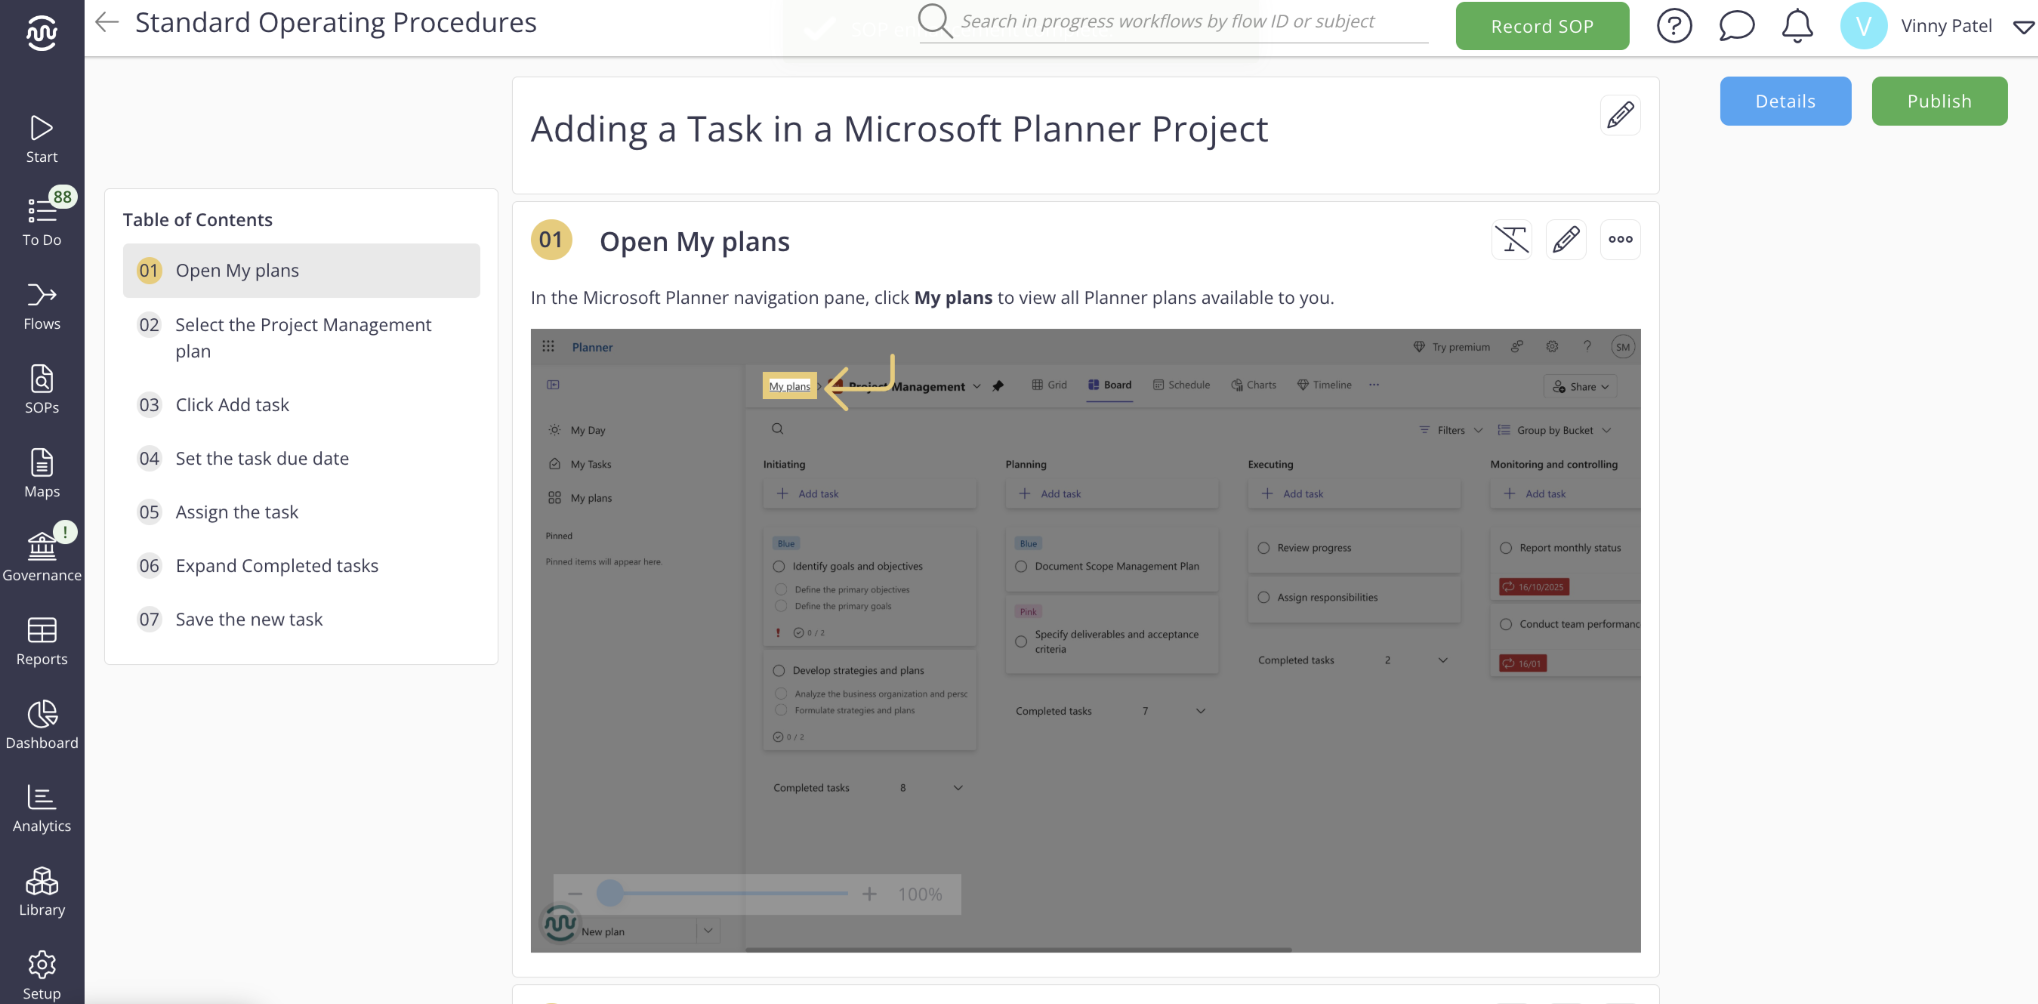
Task: Go to Flows in the sidebar
Action: [41, 306]
